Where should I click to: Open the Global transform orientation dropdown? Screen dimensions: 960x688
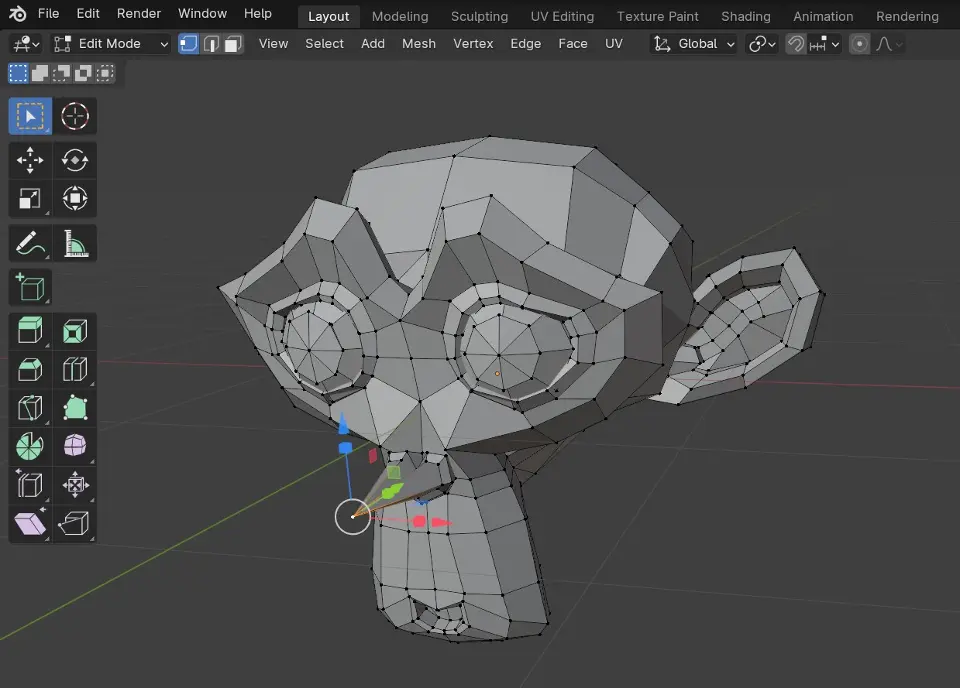[693, 44]
